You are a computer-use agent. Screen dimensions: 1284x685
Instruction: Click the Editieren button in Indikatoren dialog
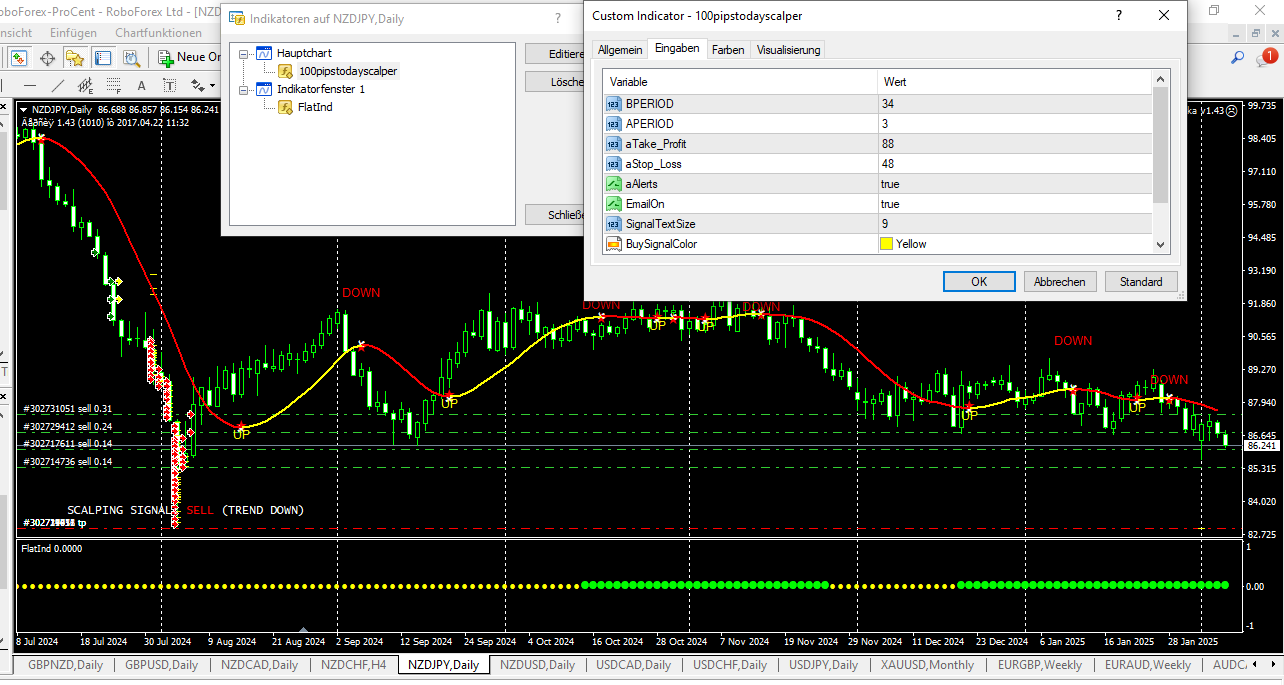(x=555, y=54)
